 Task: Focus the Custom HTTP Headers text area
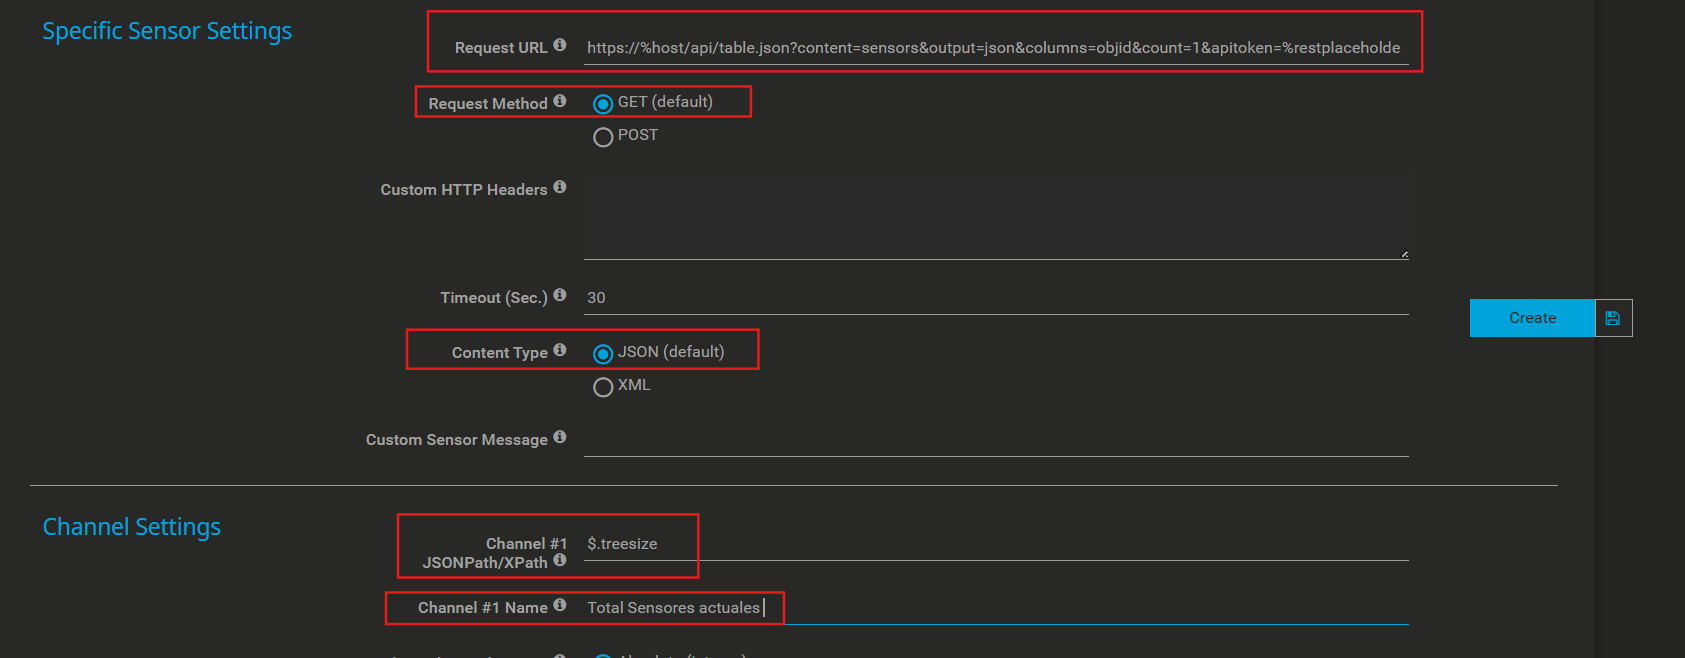(x=995, y=216)
